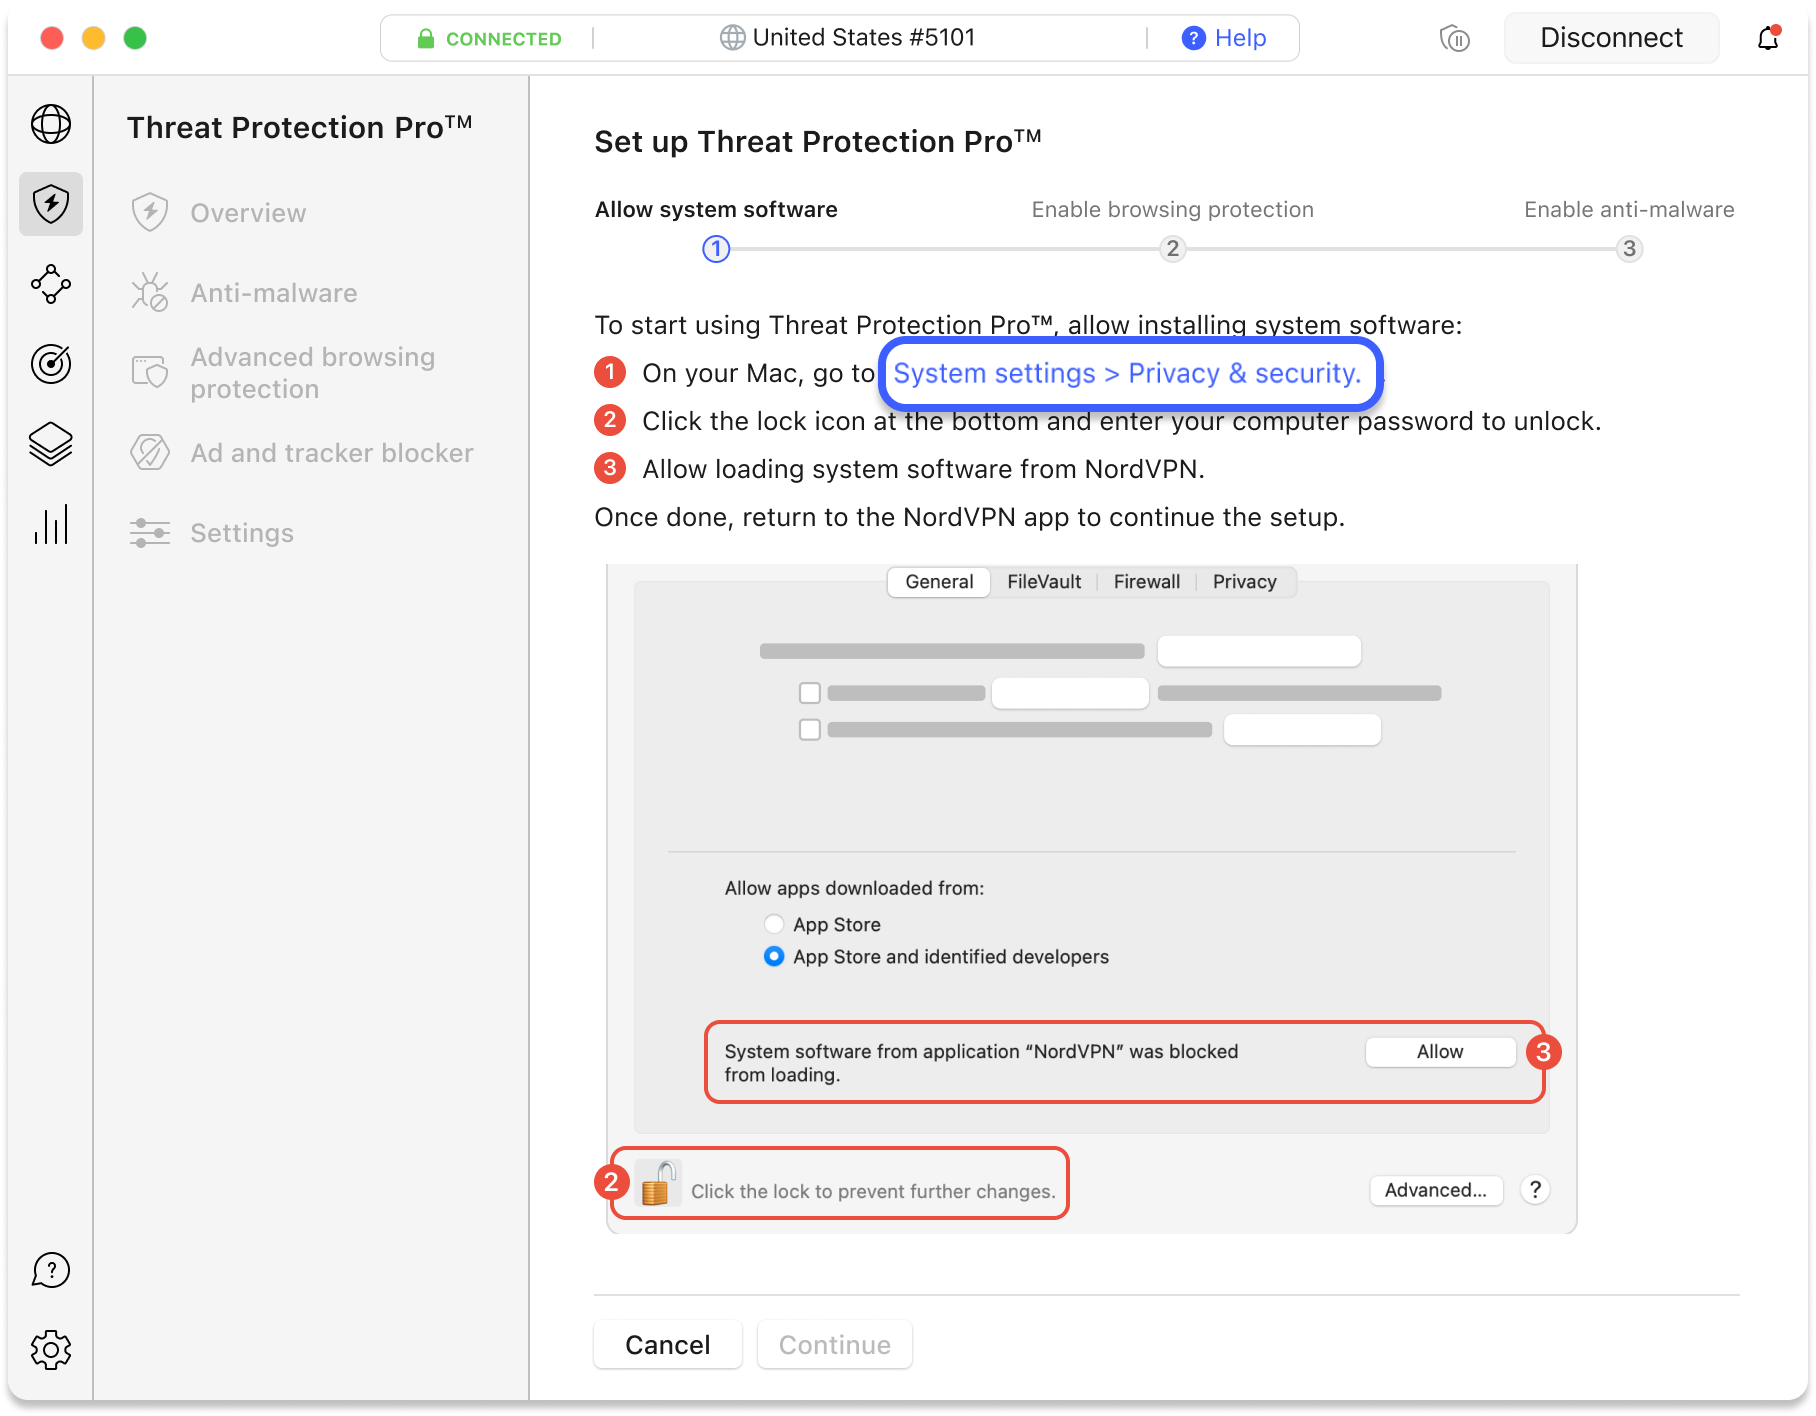1816x1416 pixels.
Task: Switch to the FileVault tab
Action: pos(1043,582)
